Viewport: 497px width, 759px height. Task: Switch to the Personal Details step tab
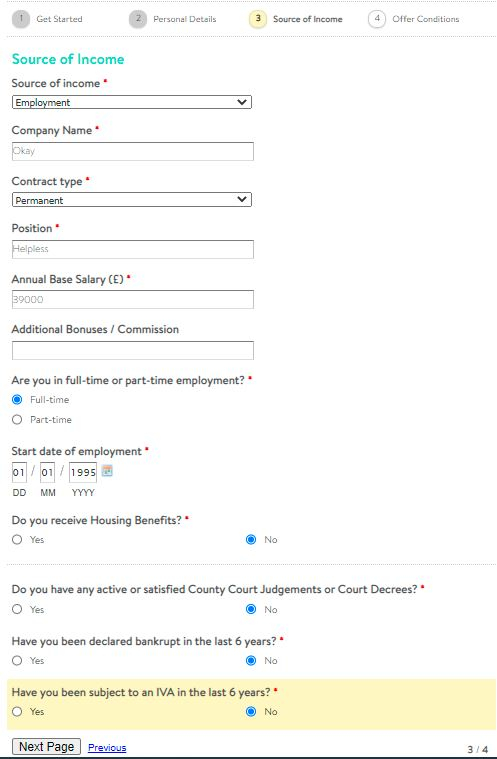(x=184, y=19)
